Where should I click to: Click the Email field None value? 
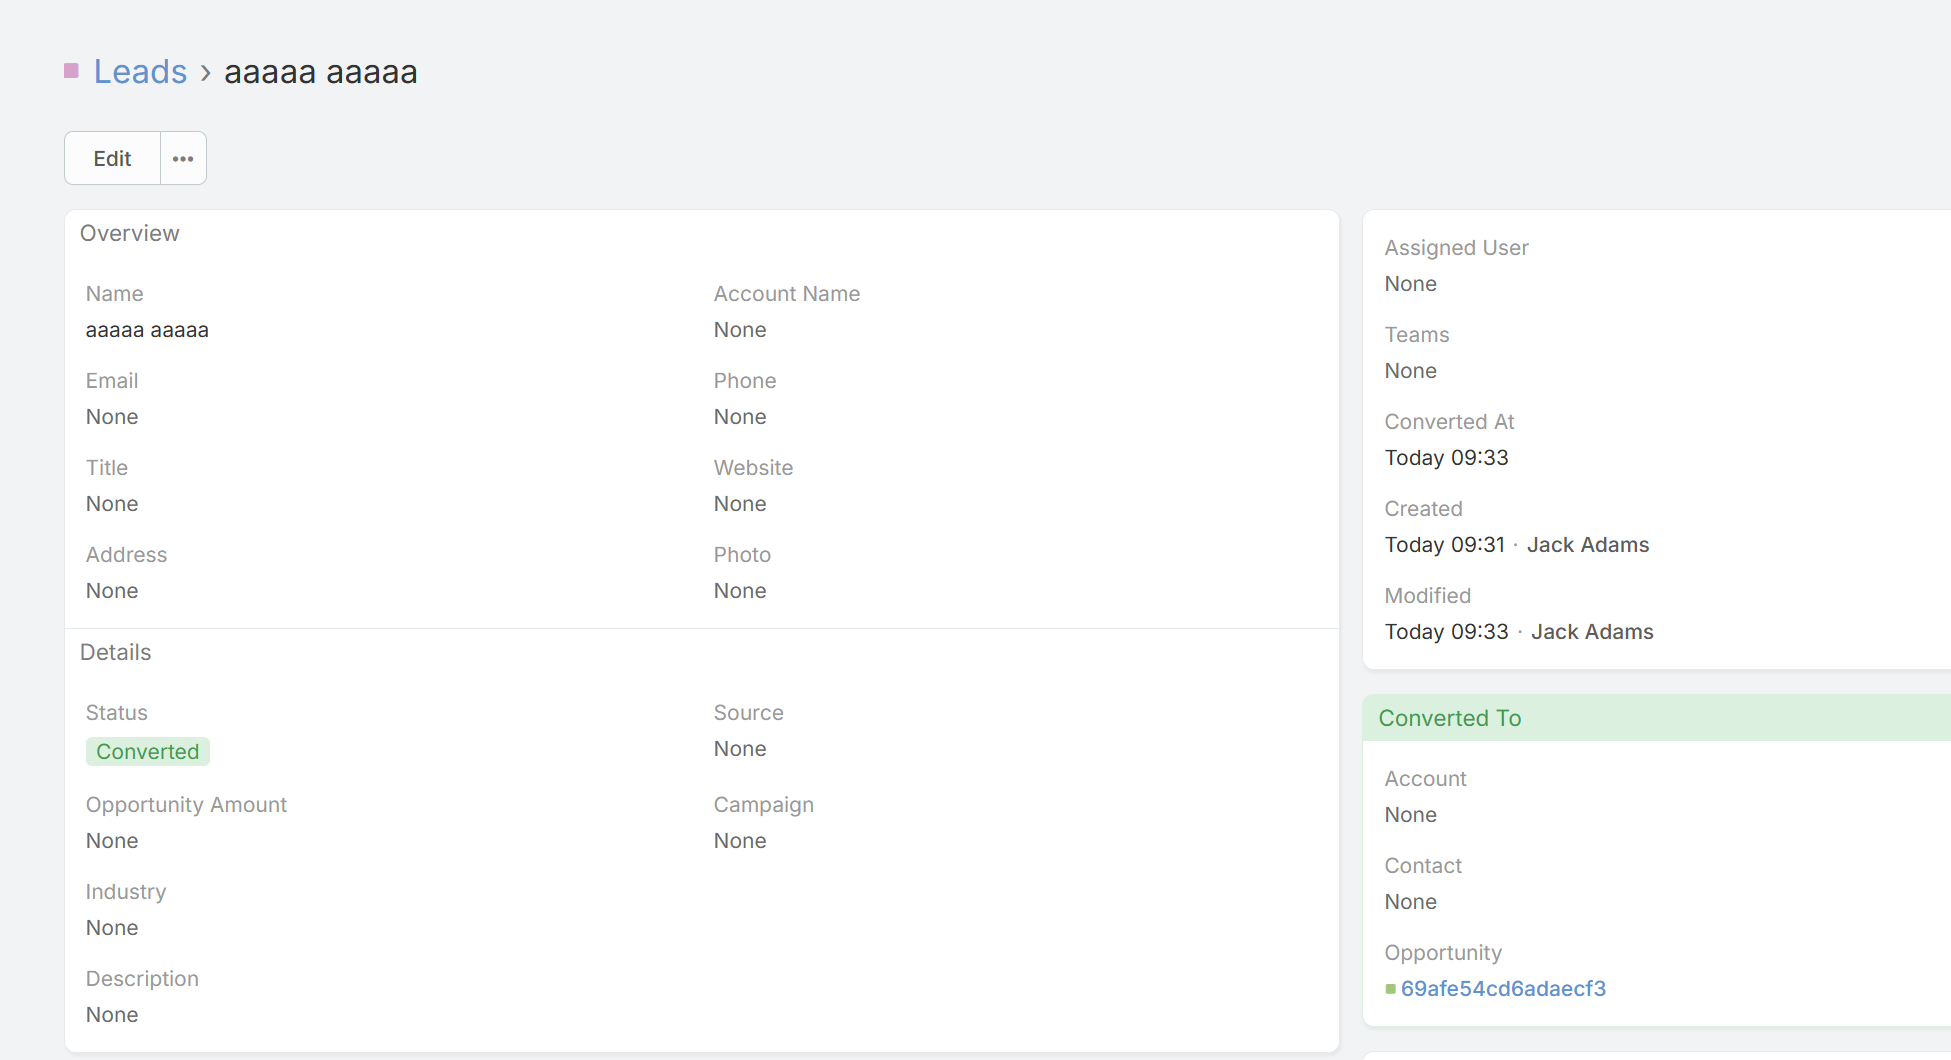[112, 417]
